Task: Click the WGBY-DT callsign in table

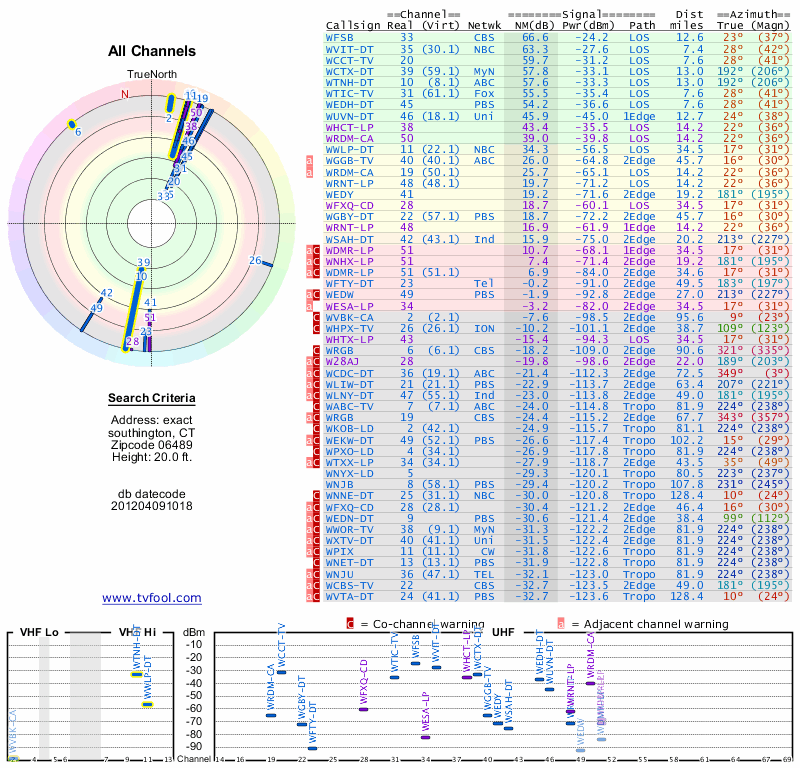Action: pyautogui.click(x=349, y=216)
